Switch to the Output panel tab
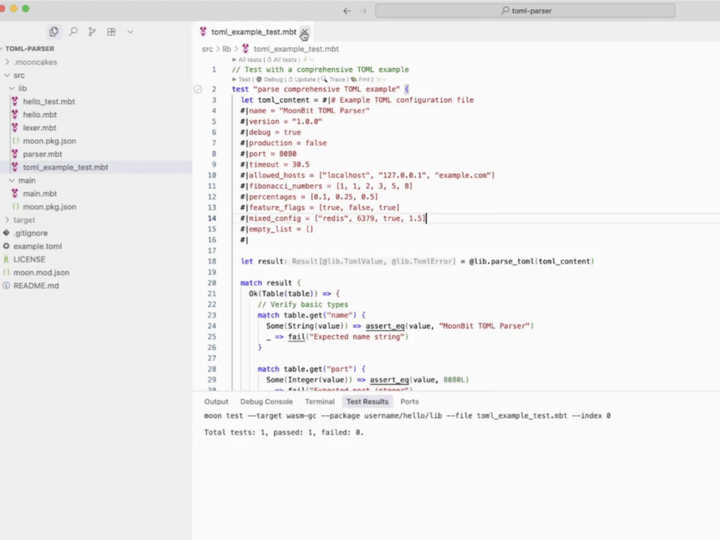The height and width of the screenshot is (540, 720). [x=216, y=401]
